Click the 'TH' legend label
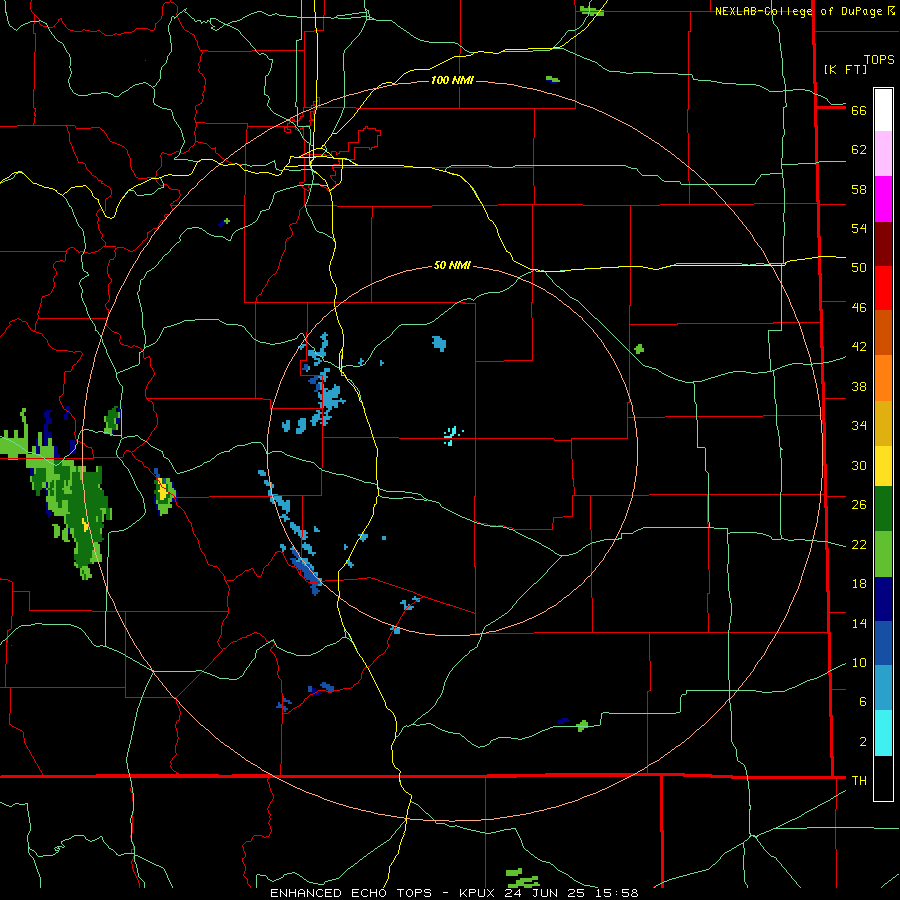 (859, 781)
